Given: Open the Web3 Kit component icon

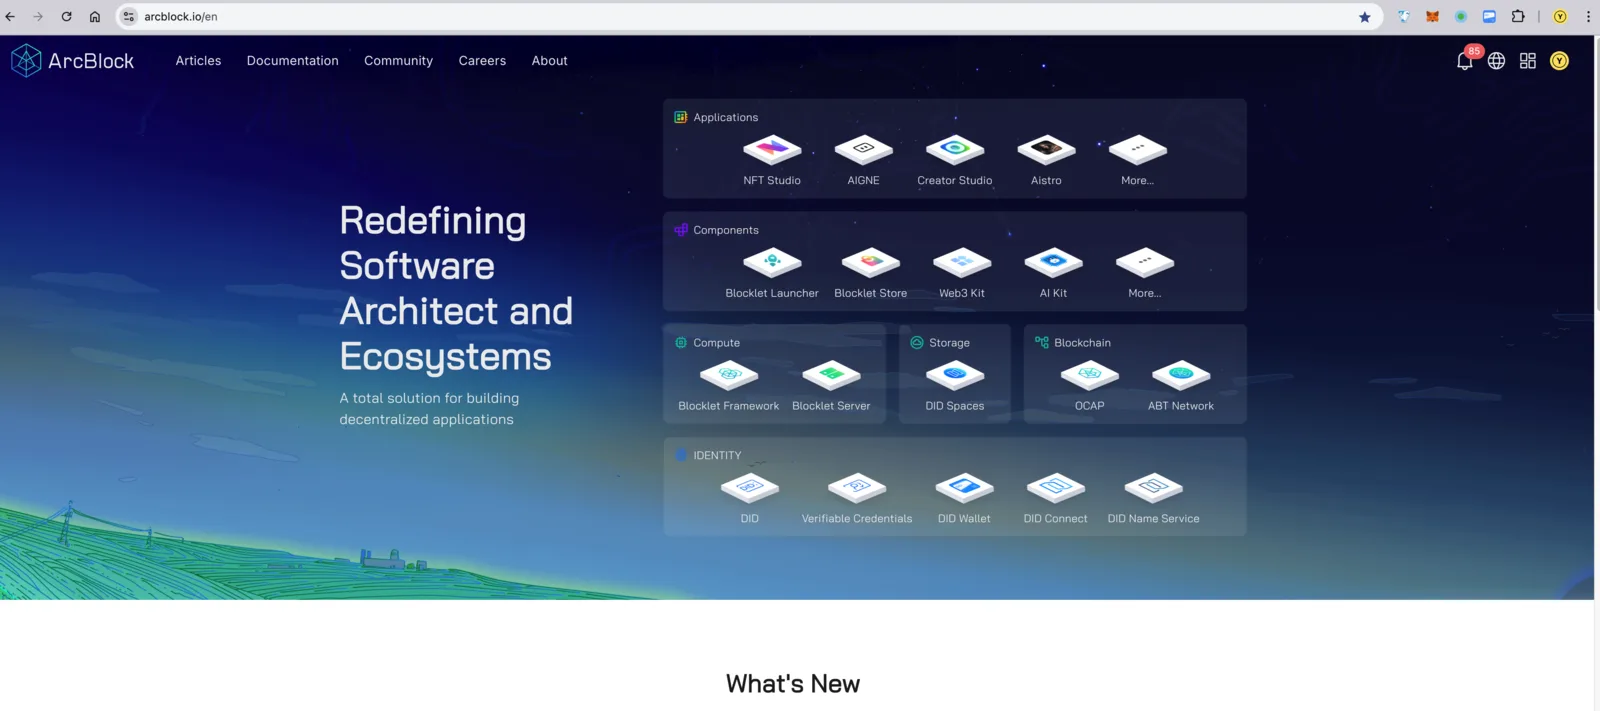Looking at the screenshot, I should pyautogui.click(x=962, y=263).
